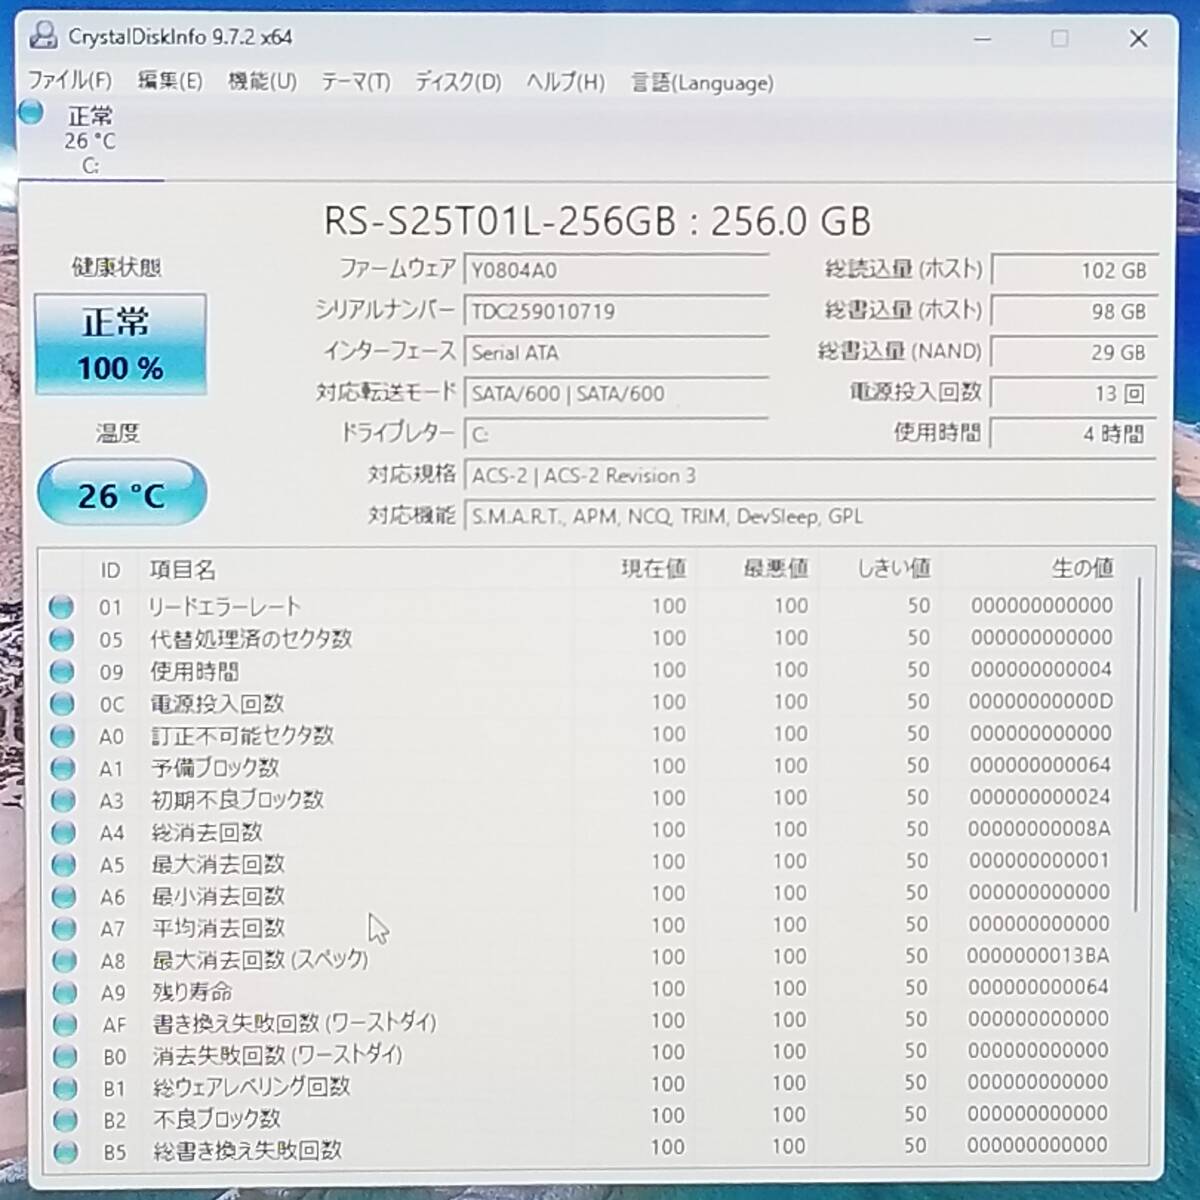Click the transfer mode field SATA/600 | SATA/600
Viewport: 1200px width, 1200px height.
(616, 393)
